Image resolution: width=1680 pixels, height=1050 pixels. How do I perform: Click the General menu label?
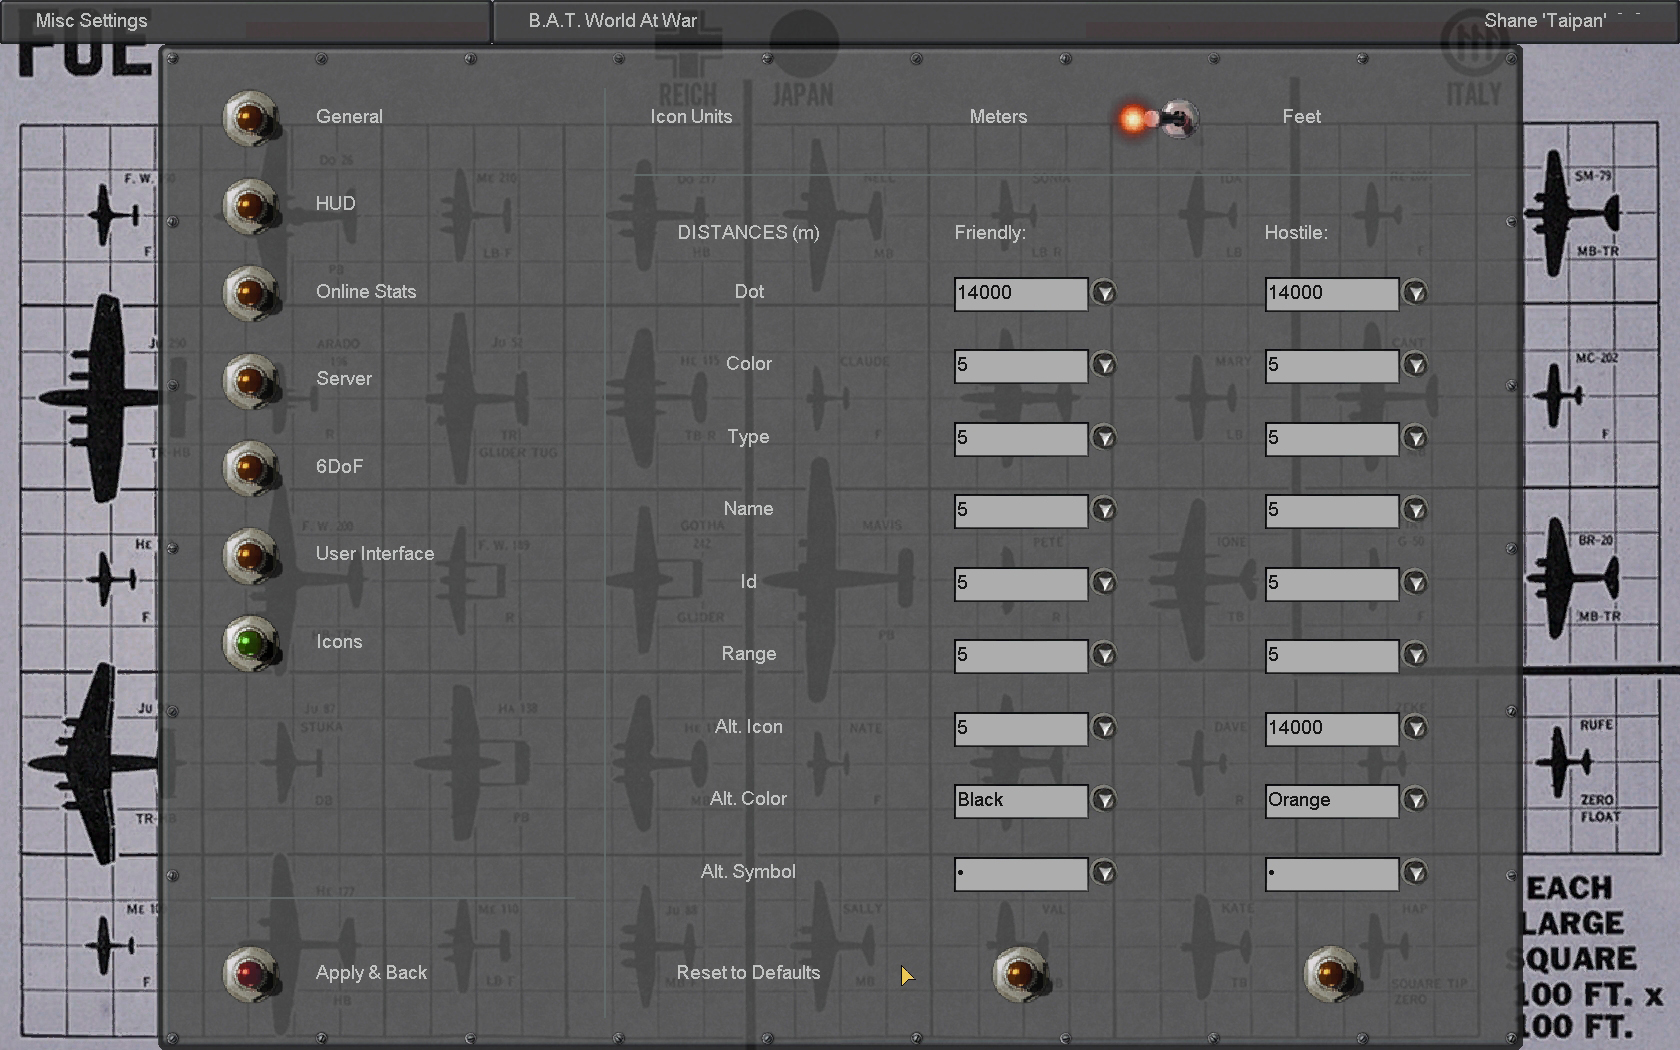pos(349,117)
